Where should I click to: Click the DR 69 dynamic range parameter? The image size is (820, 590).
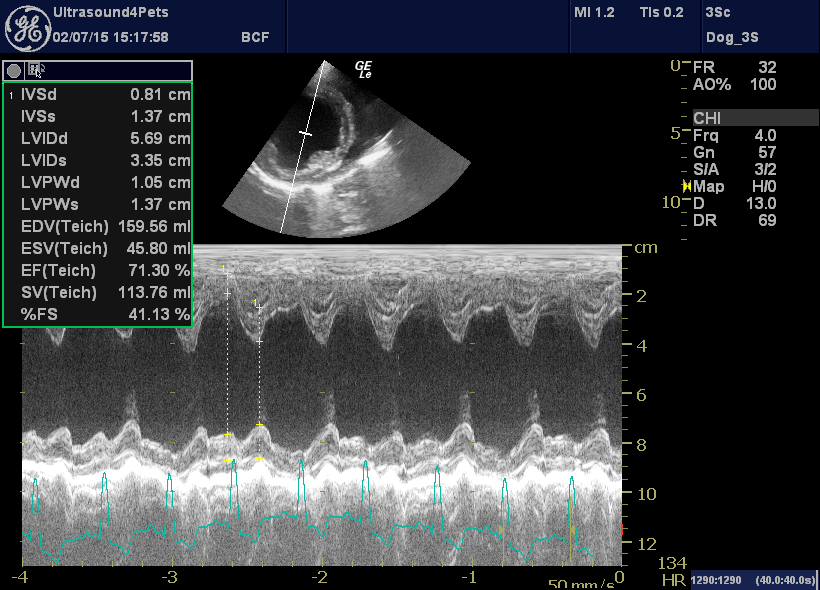point(735,220)
